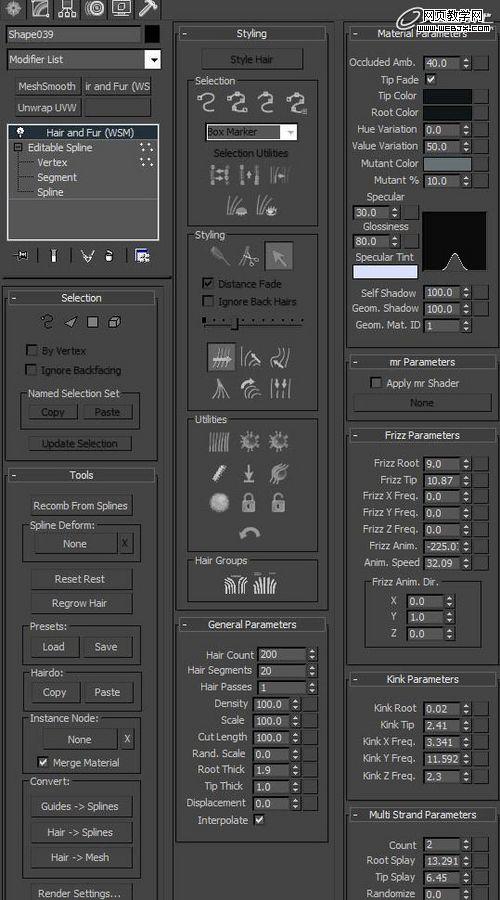Select the Polygon selection square icon
The width and height of the screenshot is (500, 900).
pyautogui.click(x=92, y=322)
